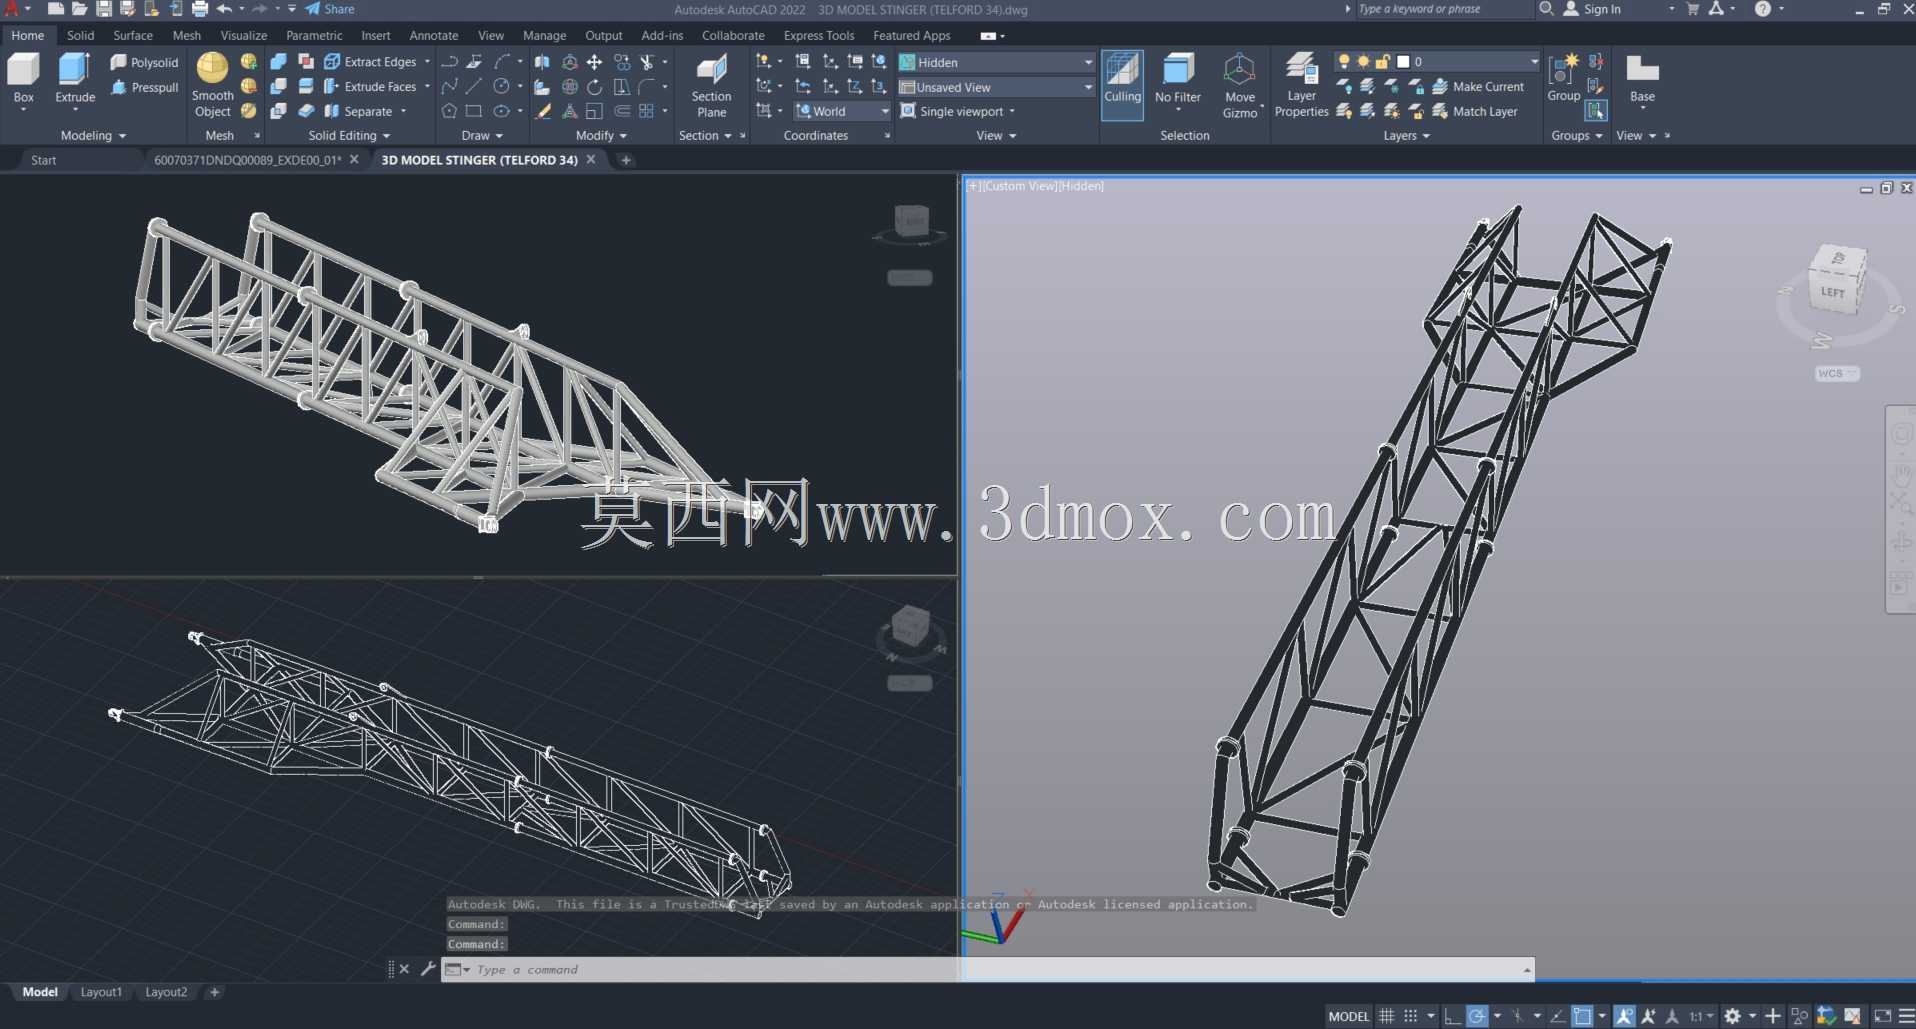Click the Extract Edges tool
The width and height of the screenshot is (1916, 1029).
click(x=370, y=62)
